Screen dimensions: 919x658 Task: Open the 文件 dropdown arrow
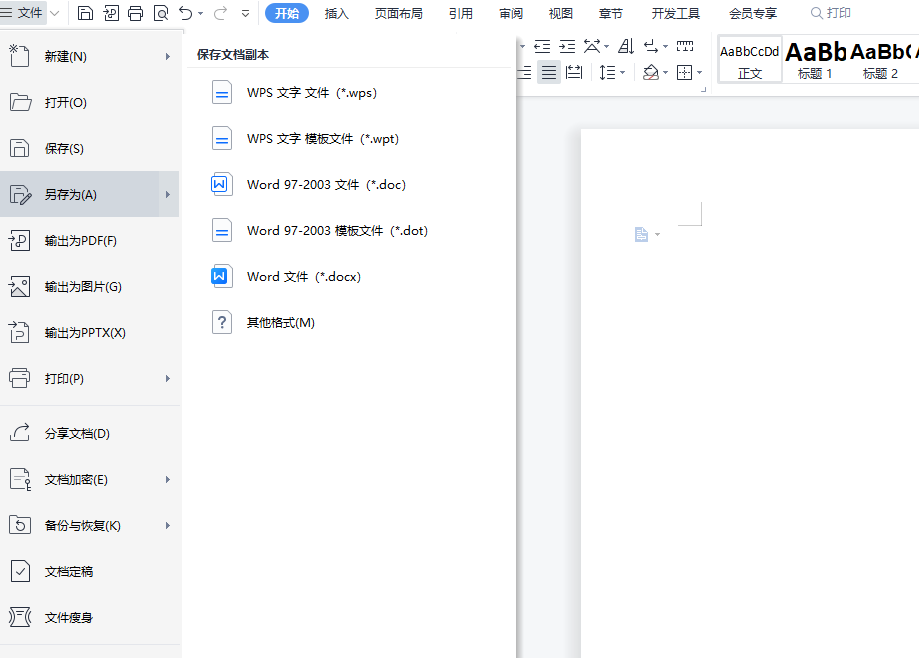(x=55, y=13)
